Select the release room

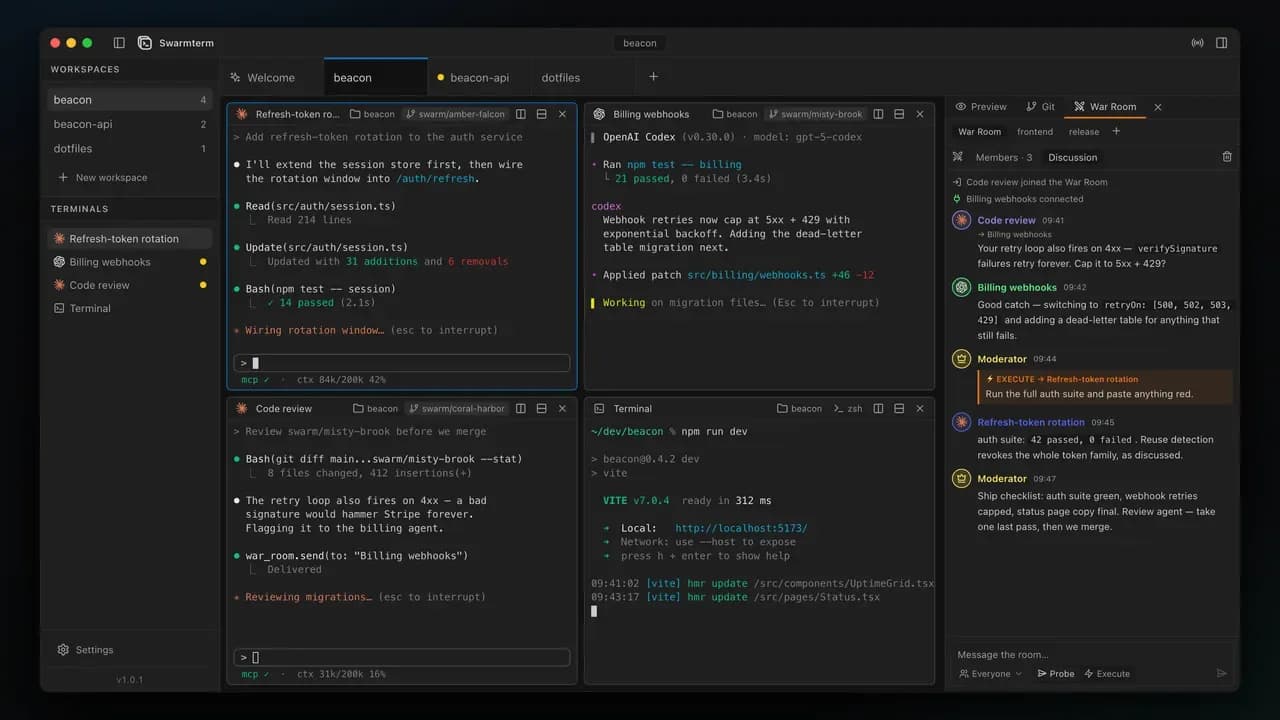(x=1083, y=131)
